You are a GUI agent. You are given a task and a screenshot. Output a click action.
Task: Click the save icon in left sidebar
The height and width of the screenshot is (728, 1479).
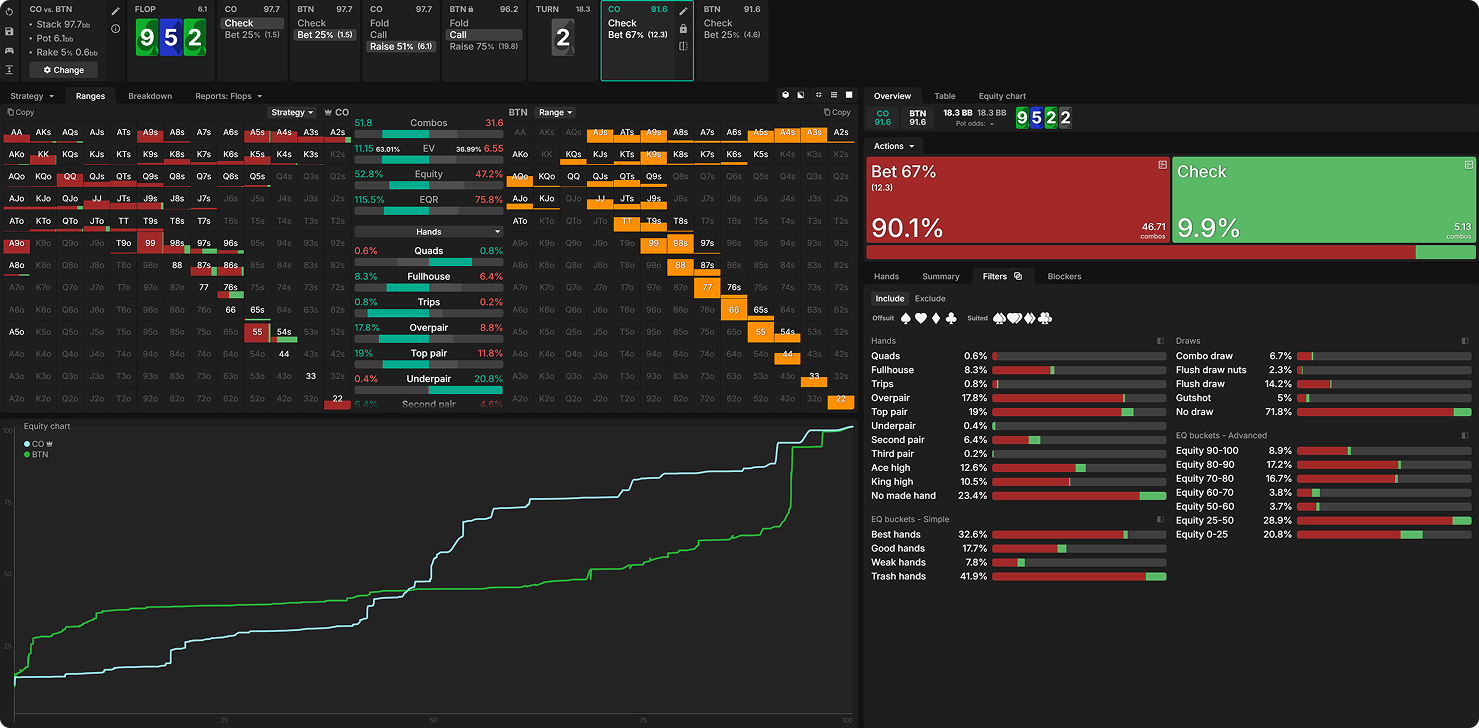tap(9, 31)
